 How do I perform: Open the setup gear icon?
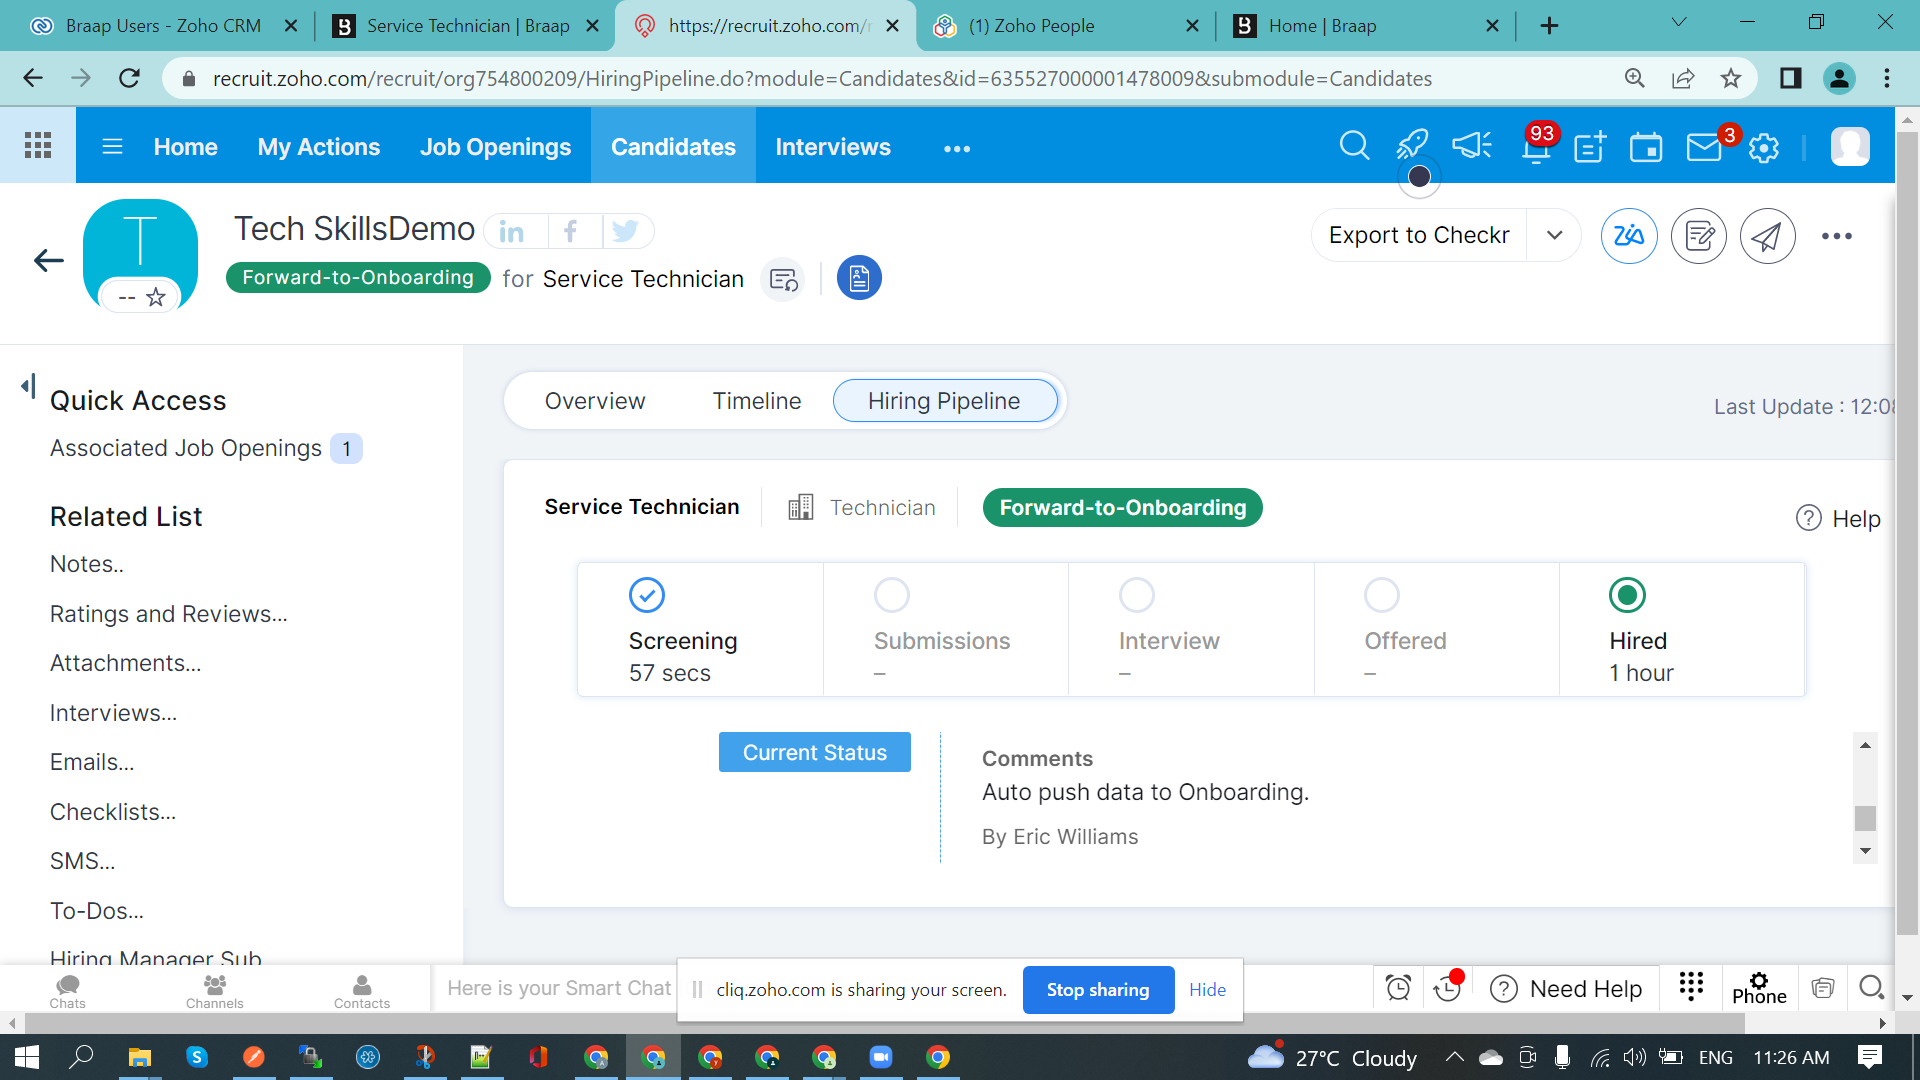point(1764,148)
